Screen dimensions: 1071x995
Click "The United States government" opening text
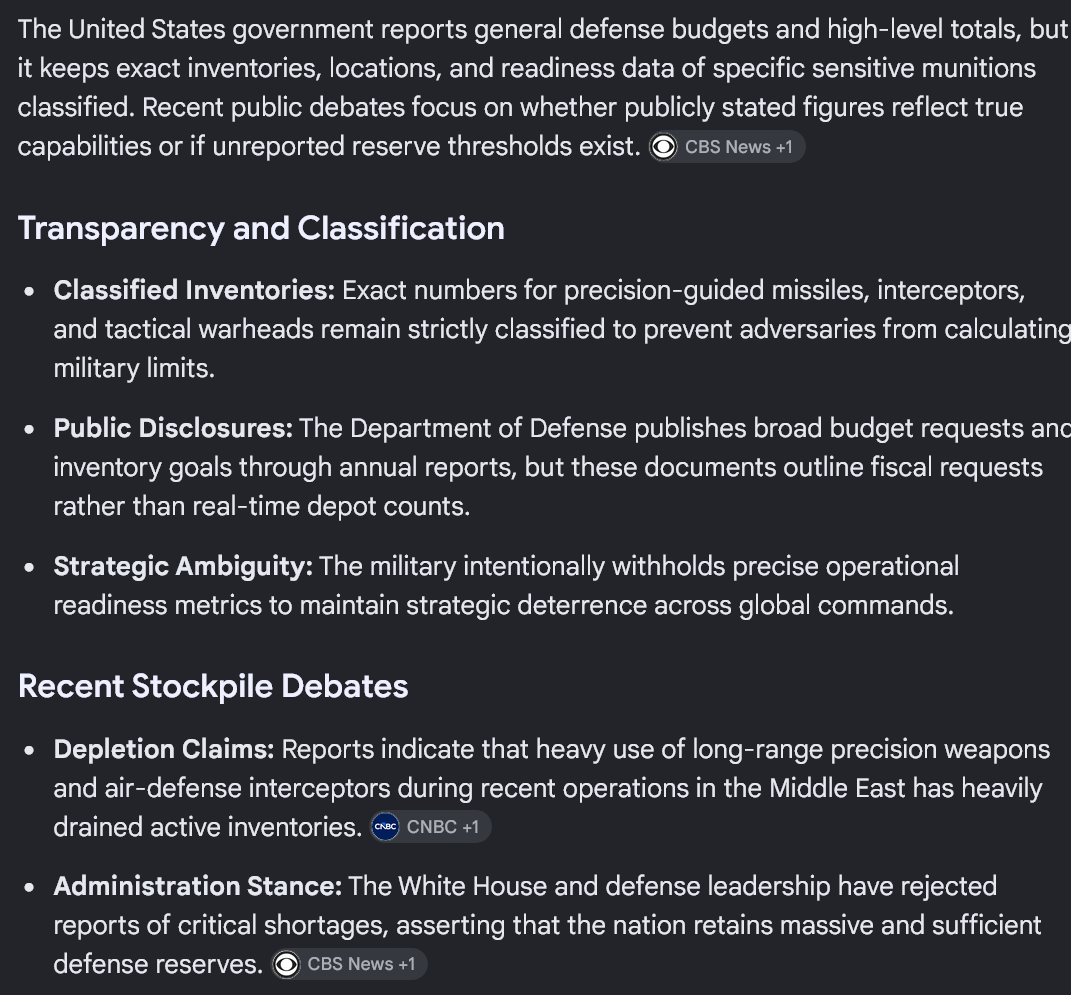[195, 30]
